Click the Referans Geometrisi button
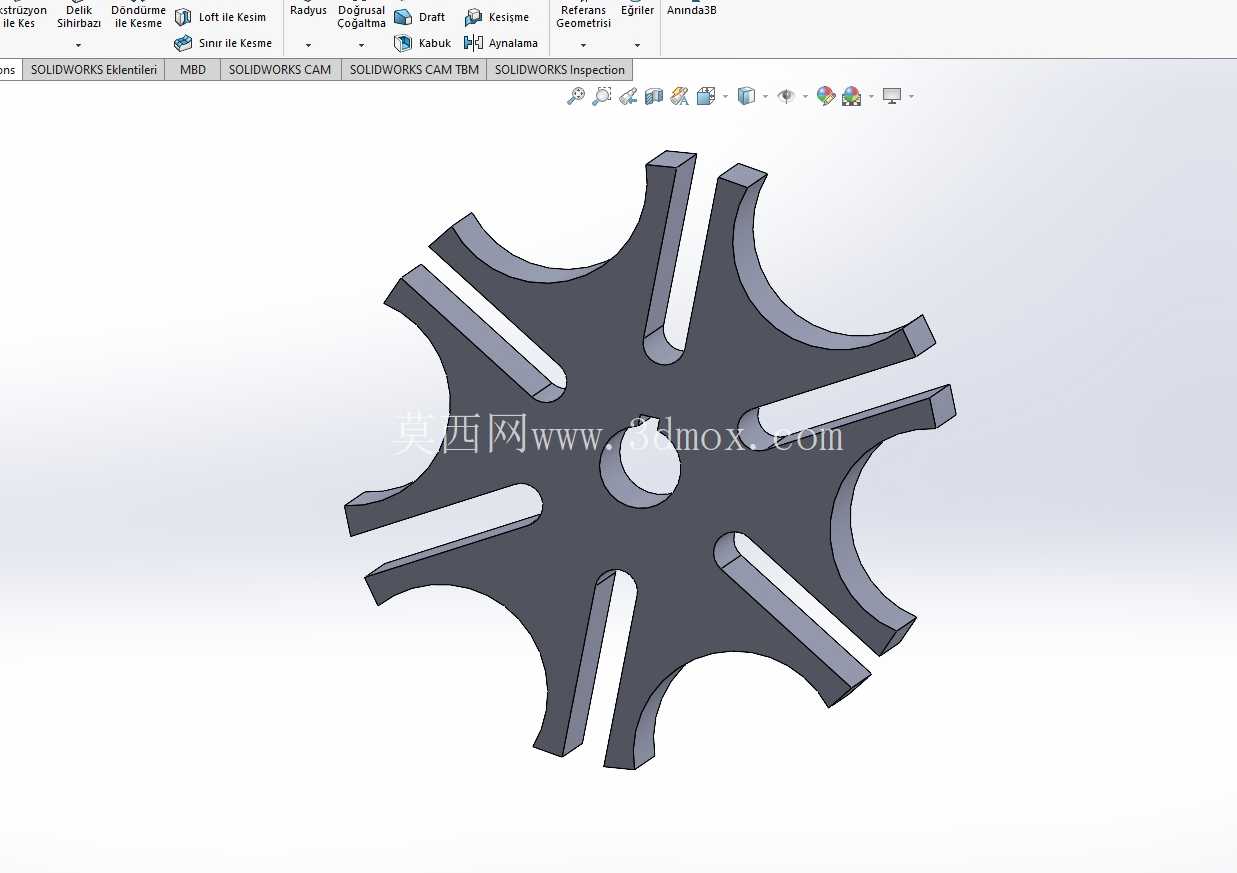The width and height of the screenshot is (1237, 873). tap(583, 16)
